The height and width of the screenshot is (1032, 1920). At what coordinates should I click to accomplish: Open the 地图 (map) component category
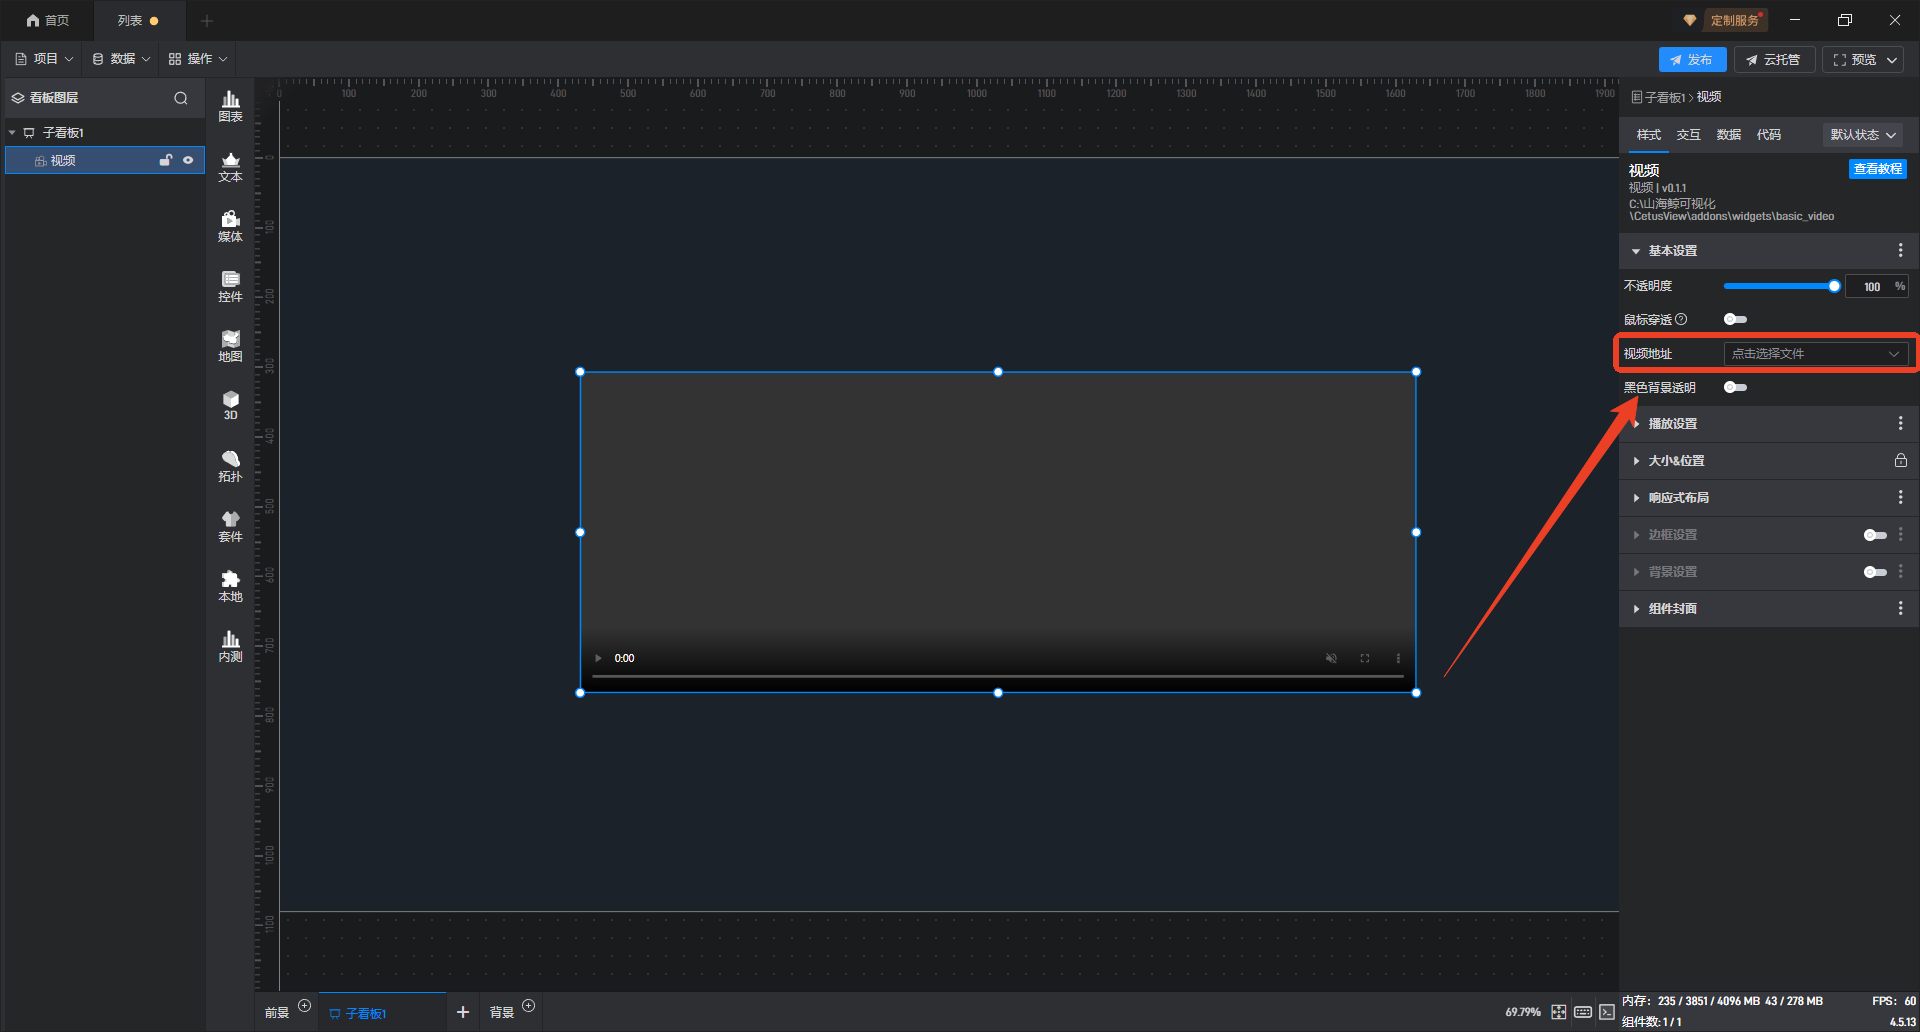(x=230, y=346)
